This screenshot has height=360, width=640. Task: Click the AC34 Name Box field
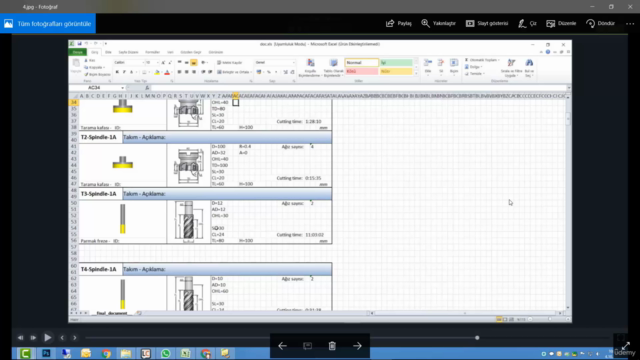click(x=94, y=88)
